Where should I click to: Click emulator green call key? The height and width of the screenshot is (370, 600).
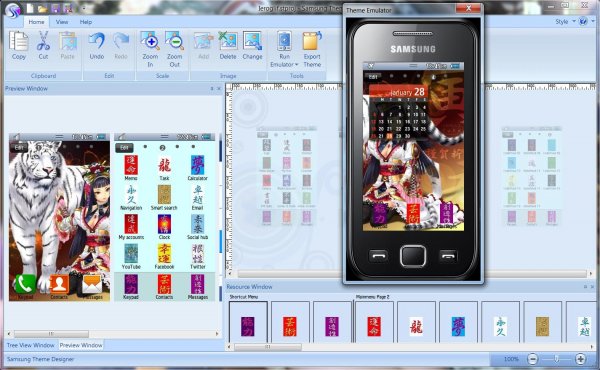(378, 256)
